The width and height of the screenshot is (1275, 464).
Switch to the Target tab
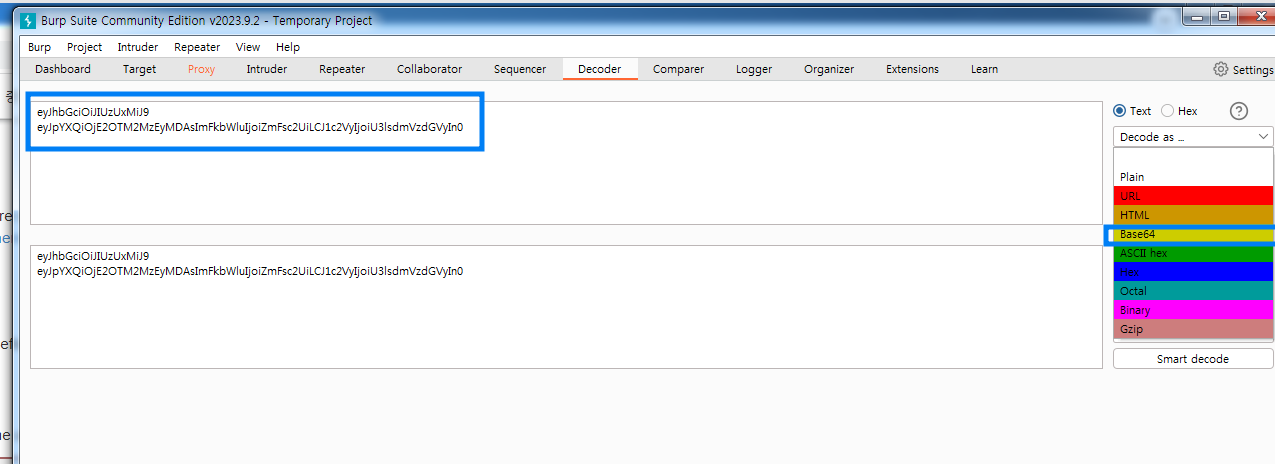click(140, 69)
